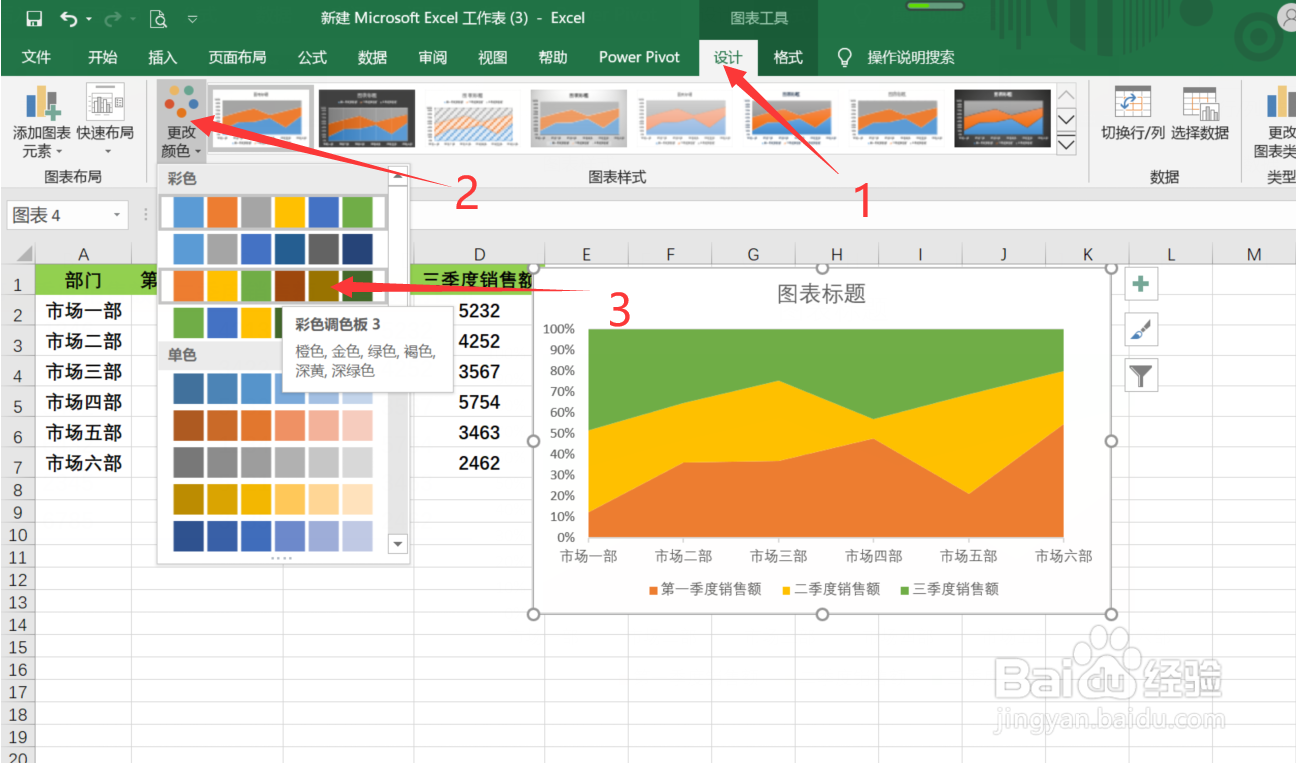Click the chart elements plus icon
The image size is (1296, 763).
(x=1140, y=284)
